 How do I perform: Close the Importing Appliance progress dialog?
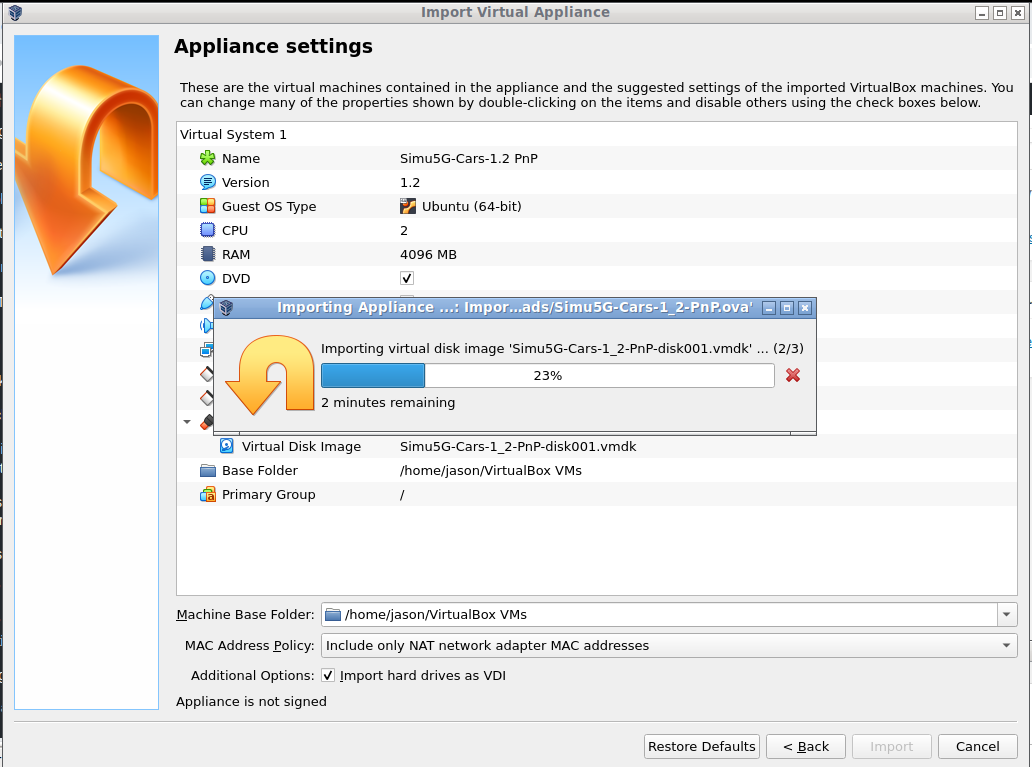(804, 307)
